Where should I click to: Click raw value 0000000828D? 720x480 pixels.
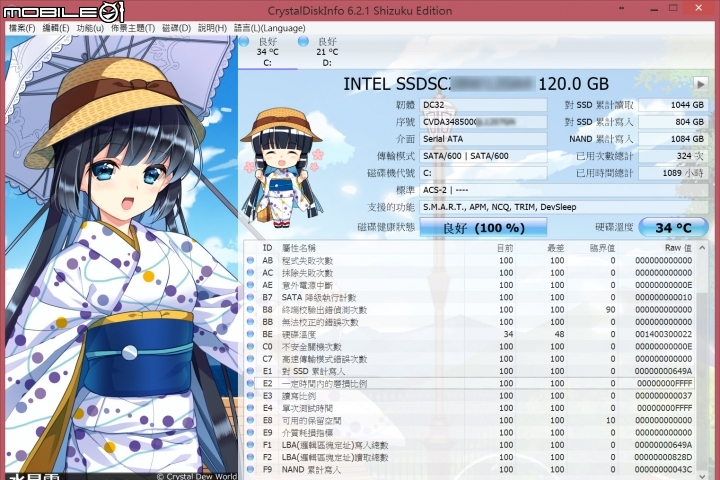pos(664,457)
